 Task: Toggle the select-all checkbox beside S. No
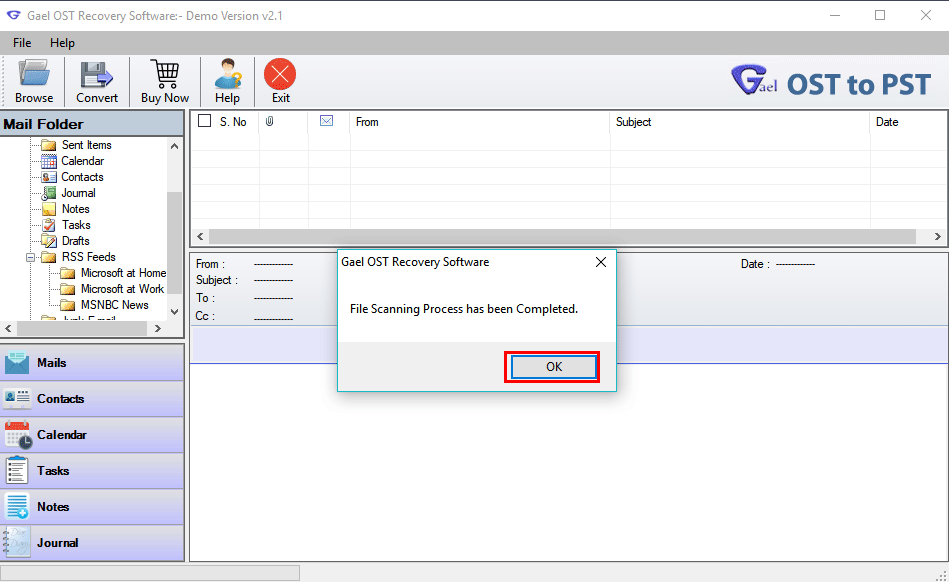205,121
